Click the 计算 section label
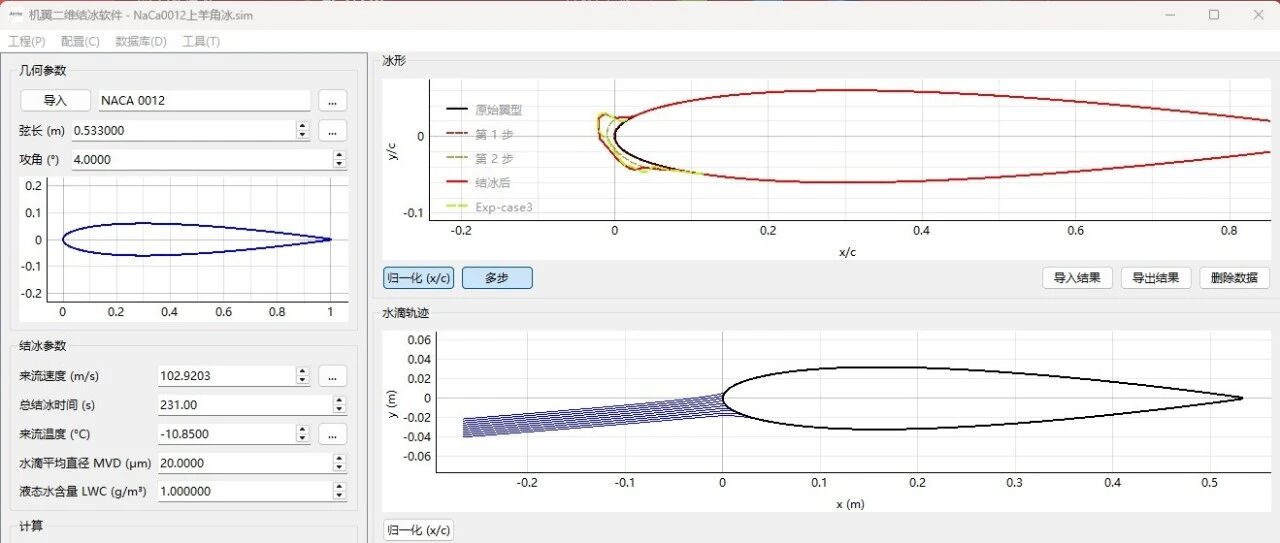1280x543 pixels. pos(31,526)
